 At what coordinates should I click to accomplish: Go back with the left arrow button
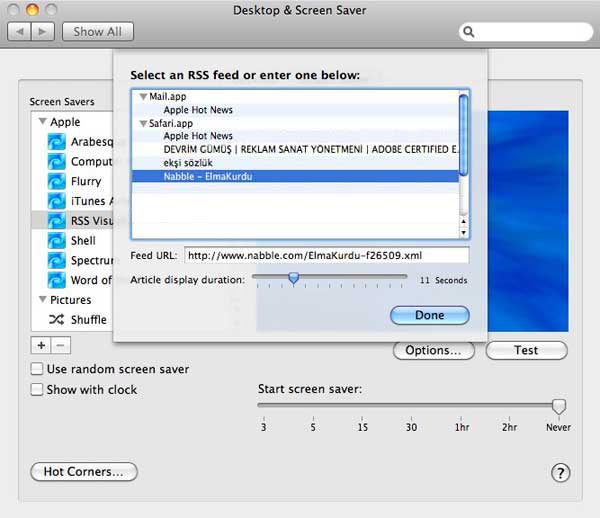20,31
